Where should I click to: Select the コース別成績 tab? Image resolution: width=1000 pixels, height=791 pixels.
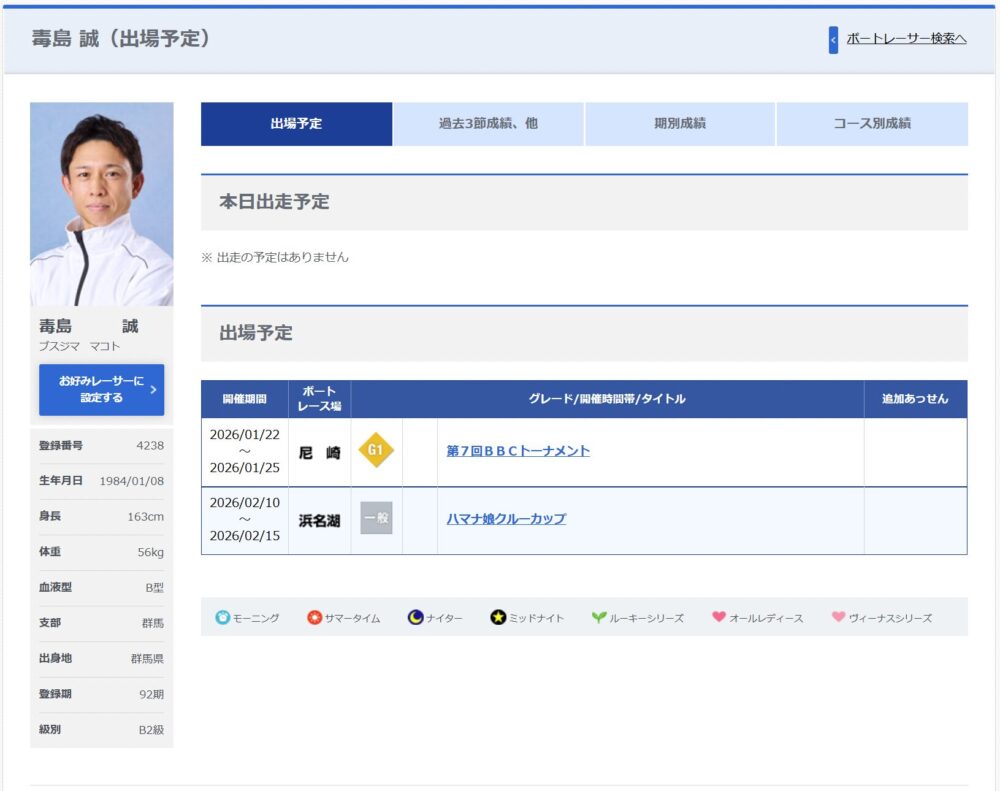(872, 124)
